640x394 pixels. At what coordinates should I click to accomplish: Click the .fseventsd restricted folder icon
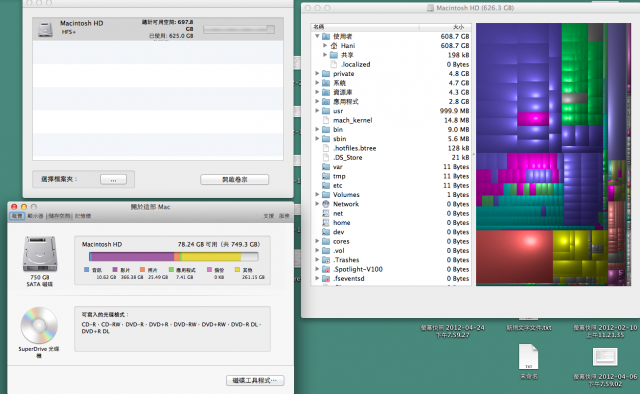[x=326, y=278]
